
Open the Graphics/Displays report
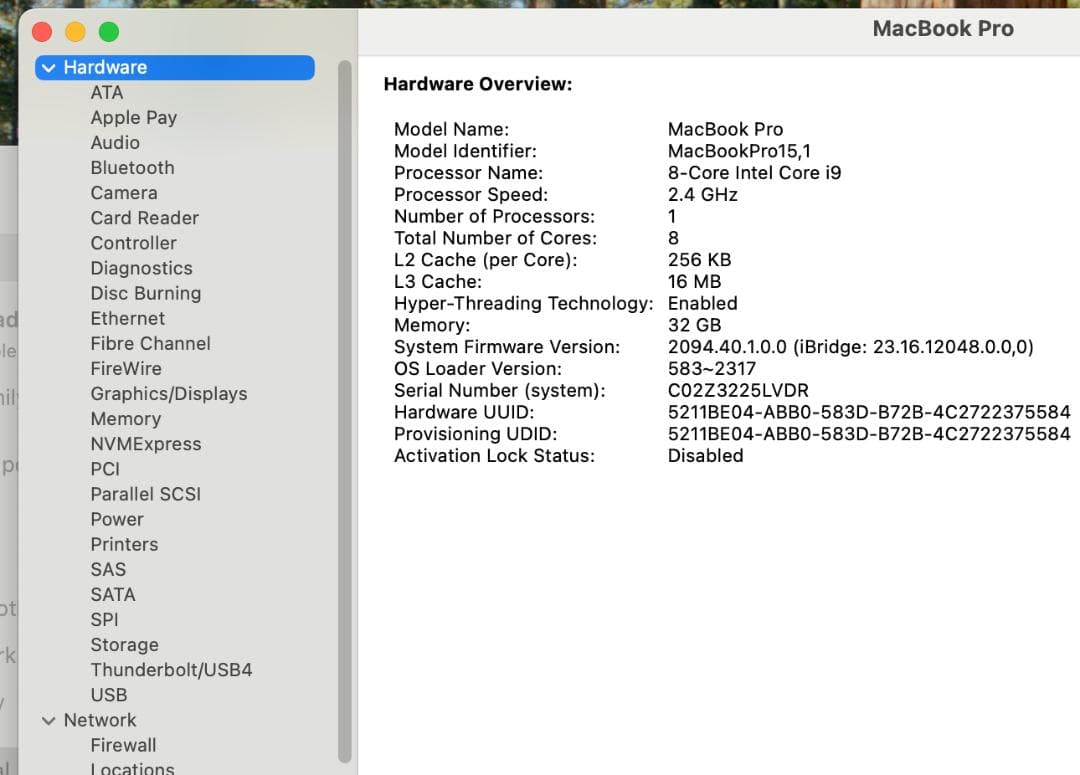click(x=168, y=394)
